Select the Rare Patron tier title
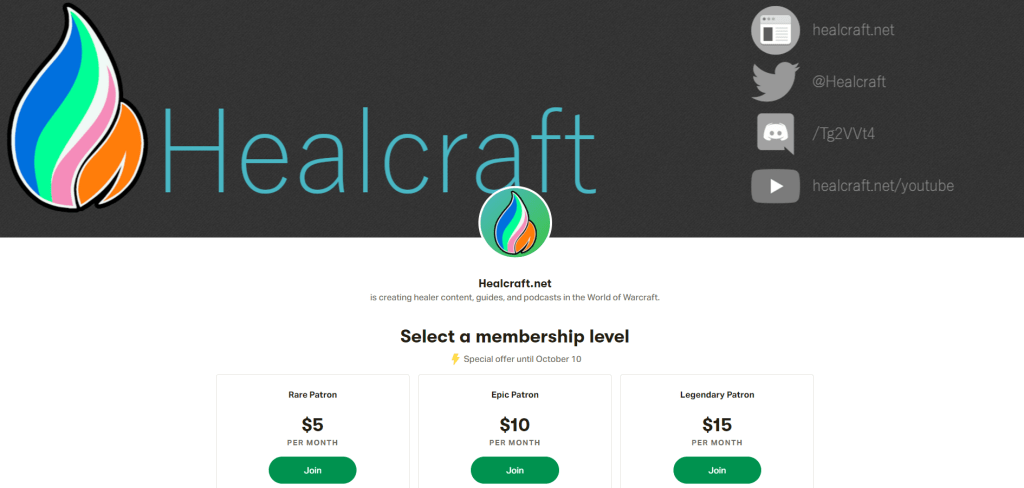Screen dimensions: 1024x488 [x=313, y=395]
